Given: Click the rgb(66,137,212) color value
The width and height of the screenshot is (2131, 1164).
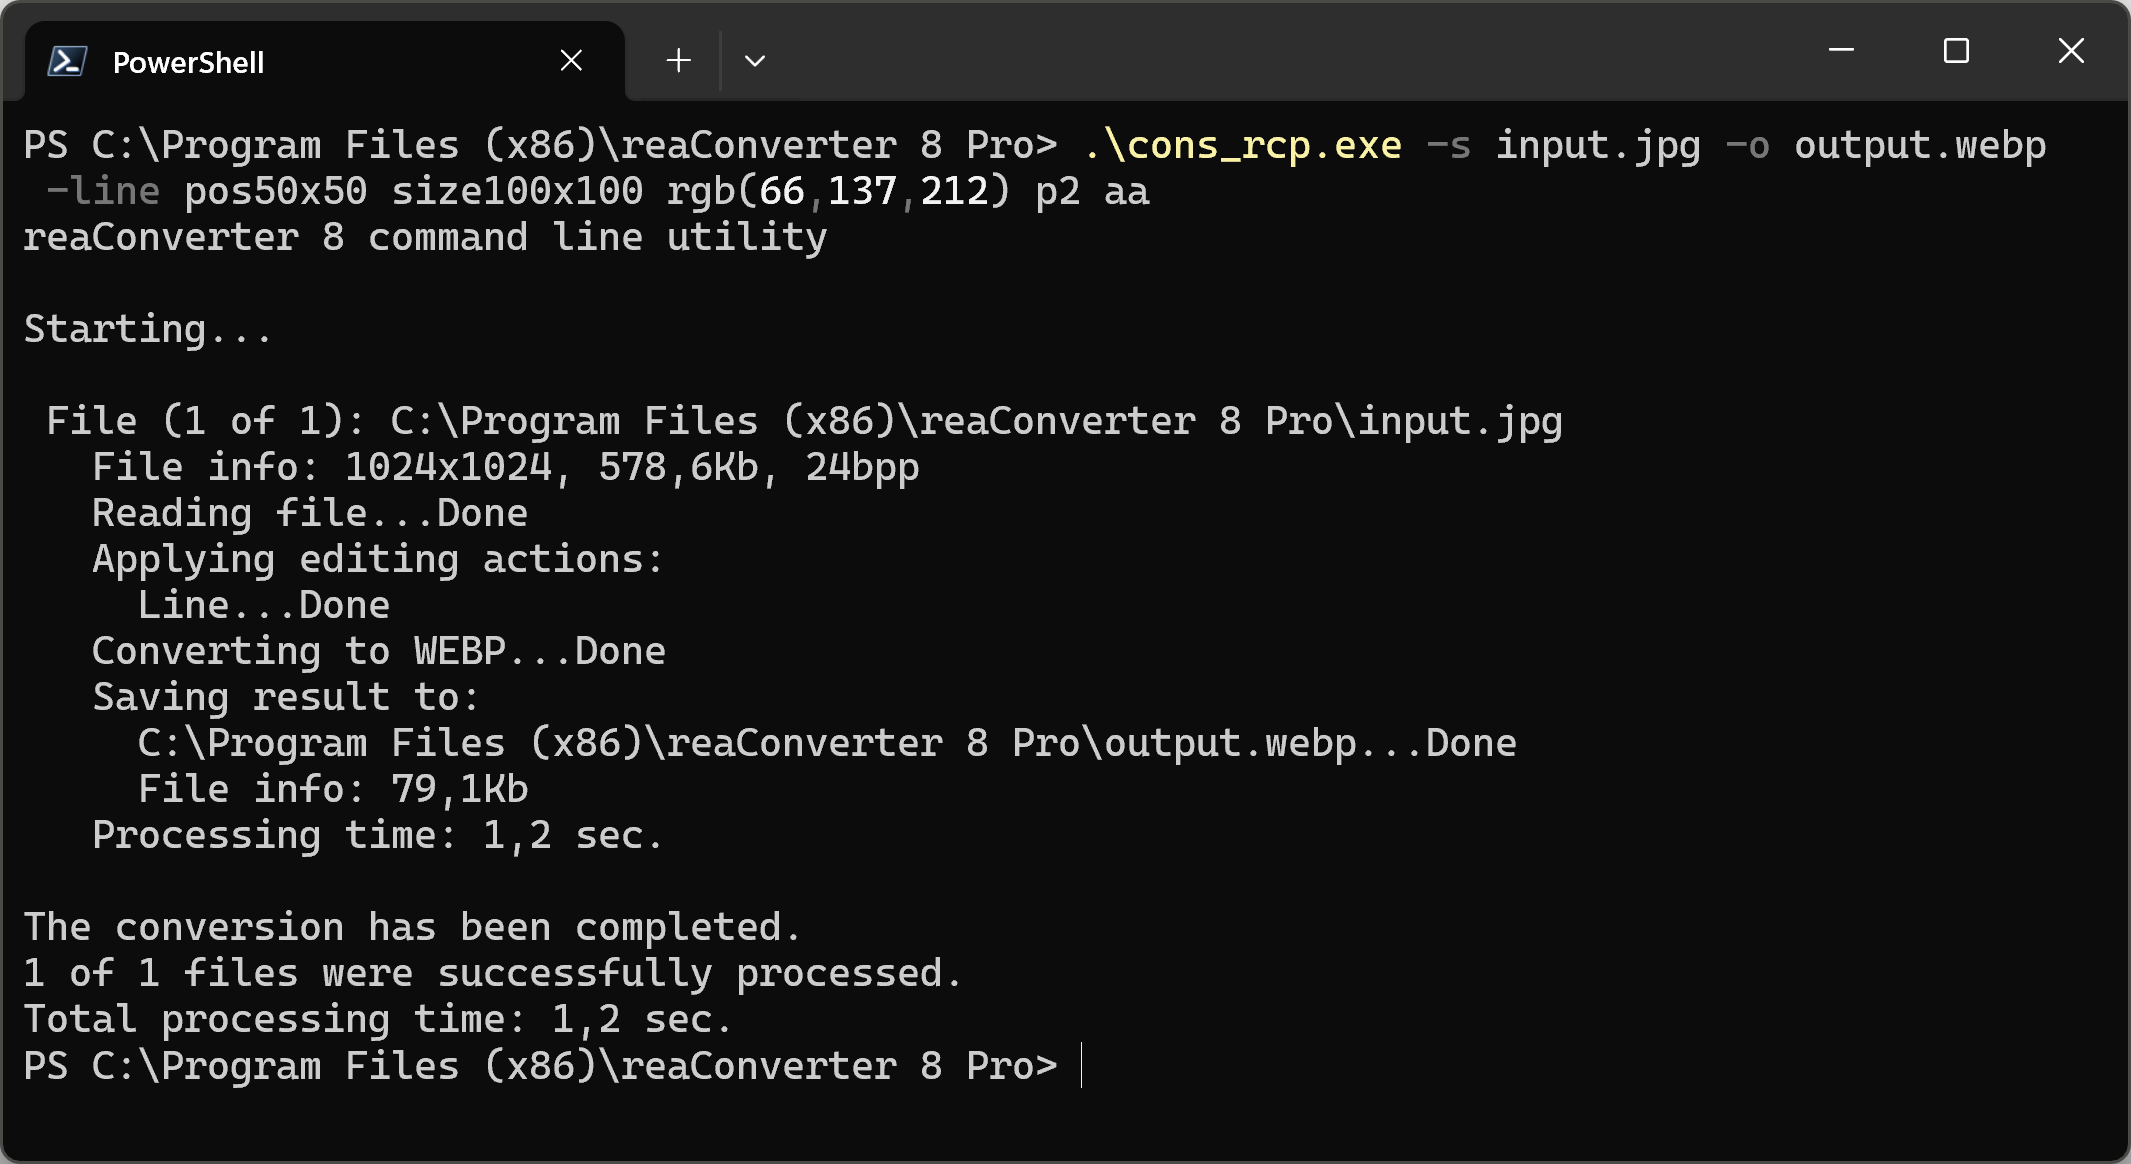Looking at the screenshot, I should tap(838, 192).
